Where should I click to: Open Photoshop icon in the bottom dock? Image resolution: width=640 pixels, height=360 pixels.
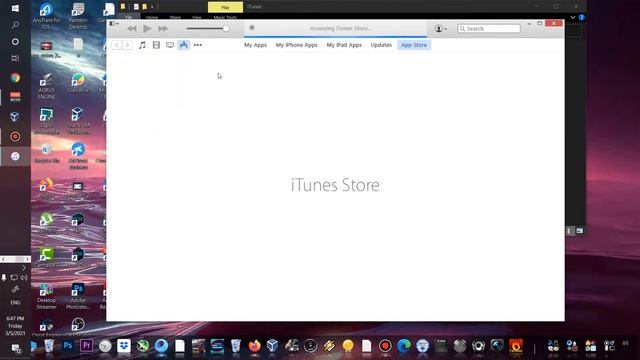coord(68,346)
